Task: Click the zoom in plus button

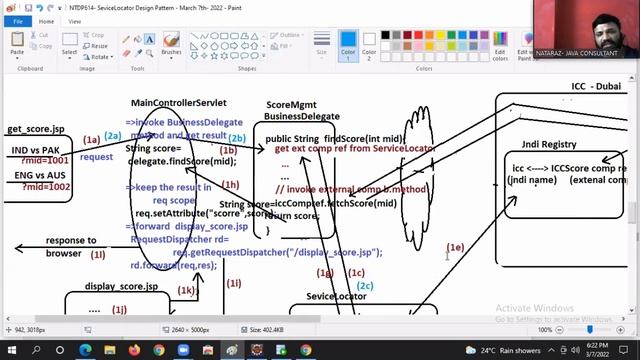Action: point(620,330)
